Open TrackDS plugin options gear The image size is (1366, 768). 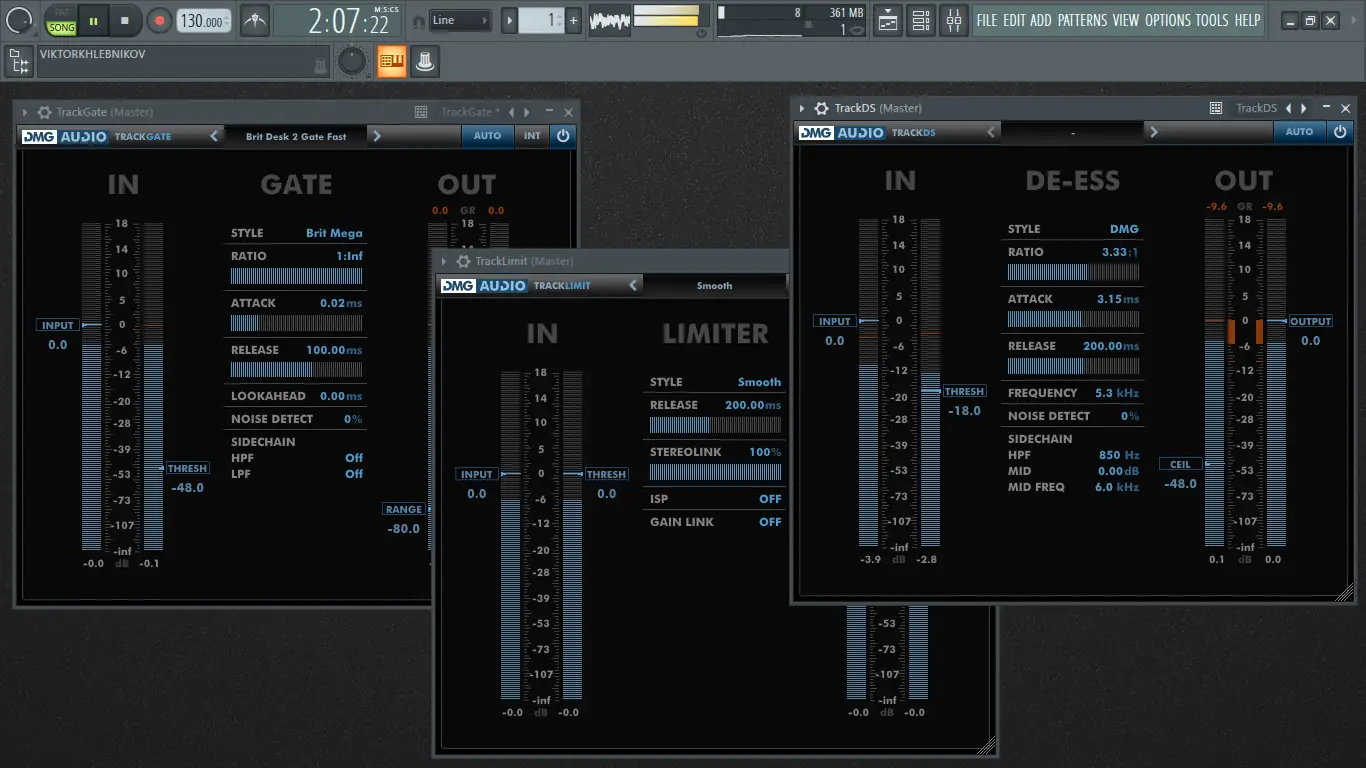(x=822, y=108)
